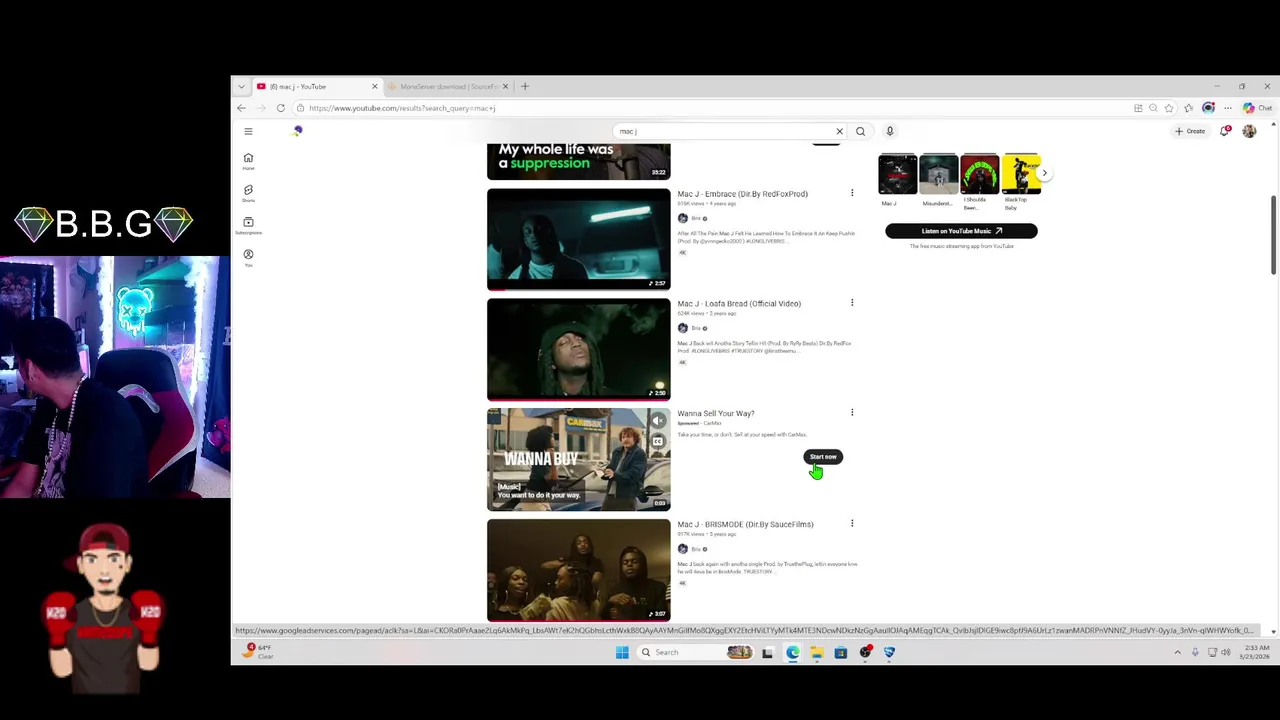Open Subscriptions in the YouTube sidebar
This screenshot has height=720, width=1280.
(248, 225)
